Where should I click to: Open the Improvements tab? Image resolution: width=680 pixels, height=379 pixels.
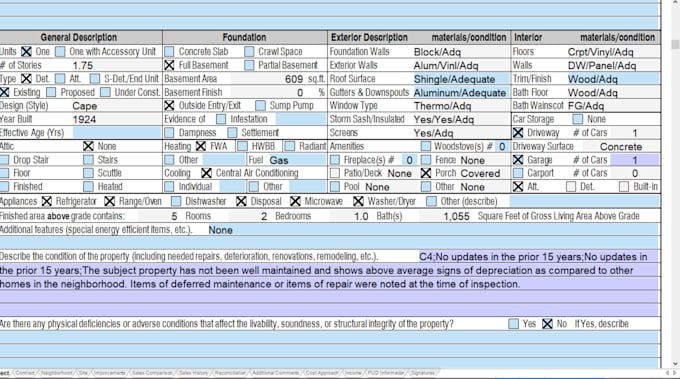110,373
